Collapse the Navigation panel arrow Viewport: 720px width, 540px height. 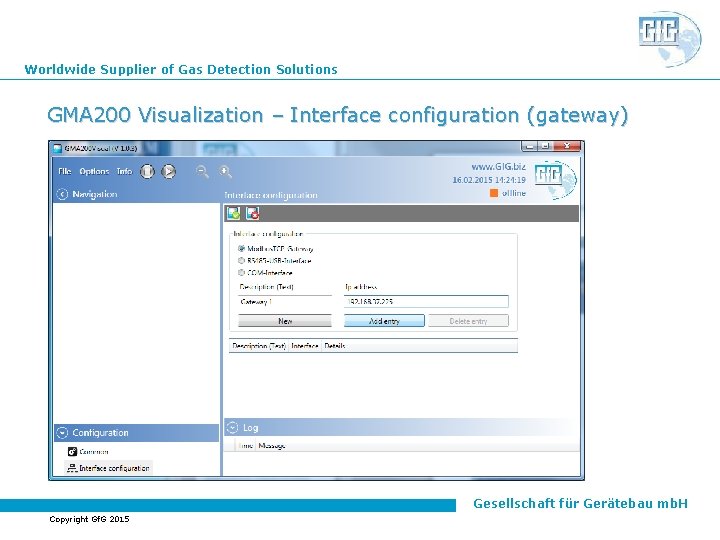pyautogui.click(x=62, y=194)
